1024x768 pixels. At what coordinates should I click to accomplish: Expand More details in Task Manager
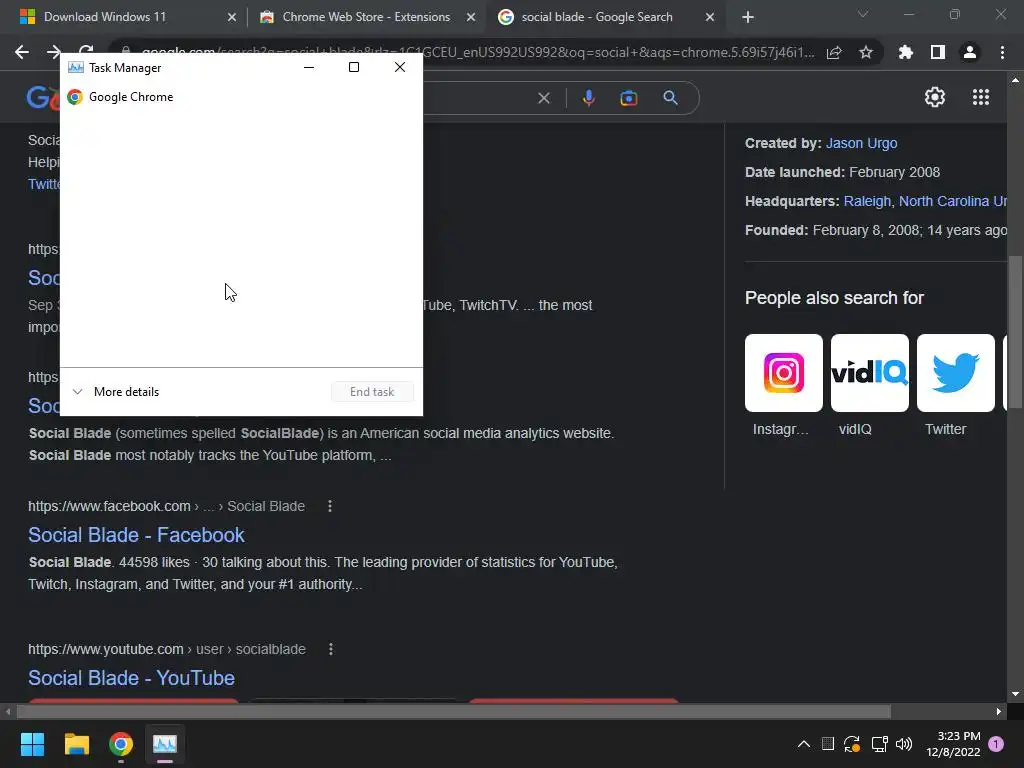pyautogui.click(x=116, y=392)
